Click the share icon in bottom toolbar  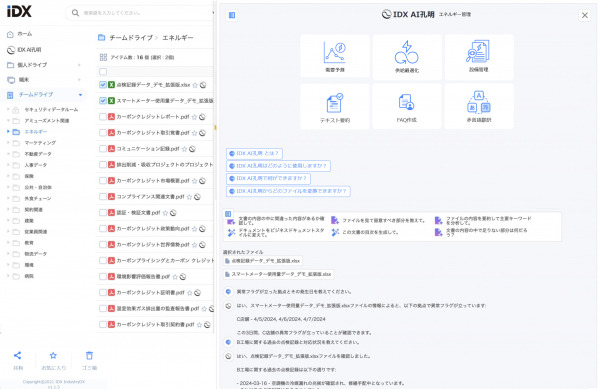click(x=18, y=355)
